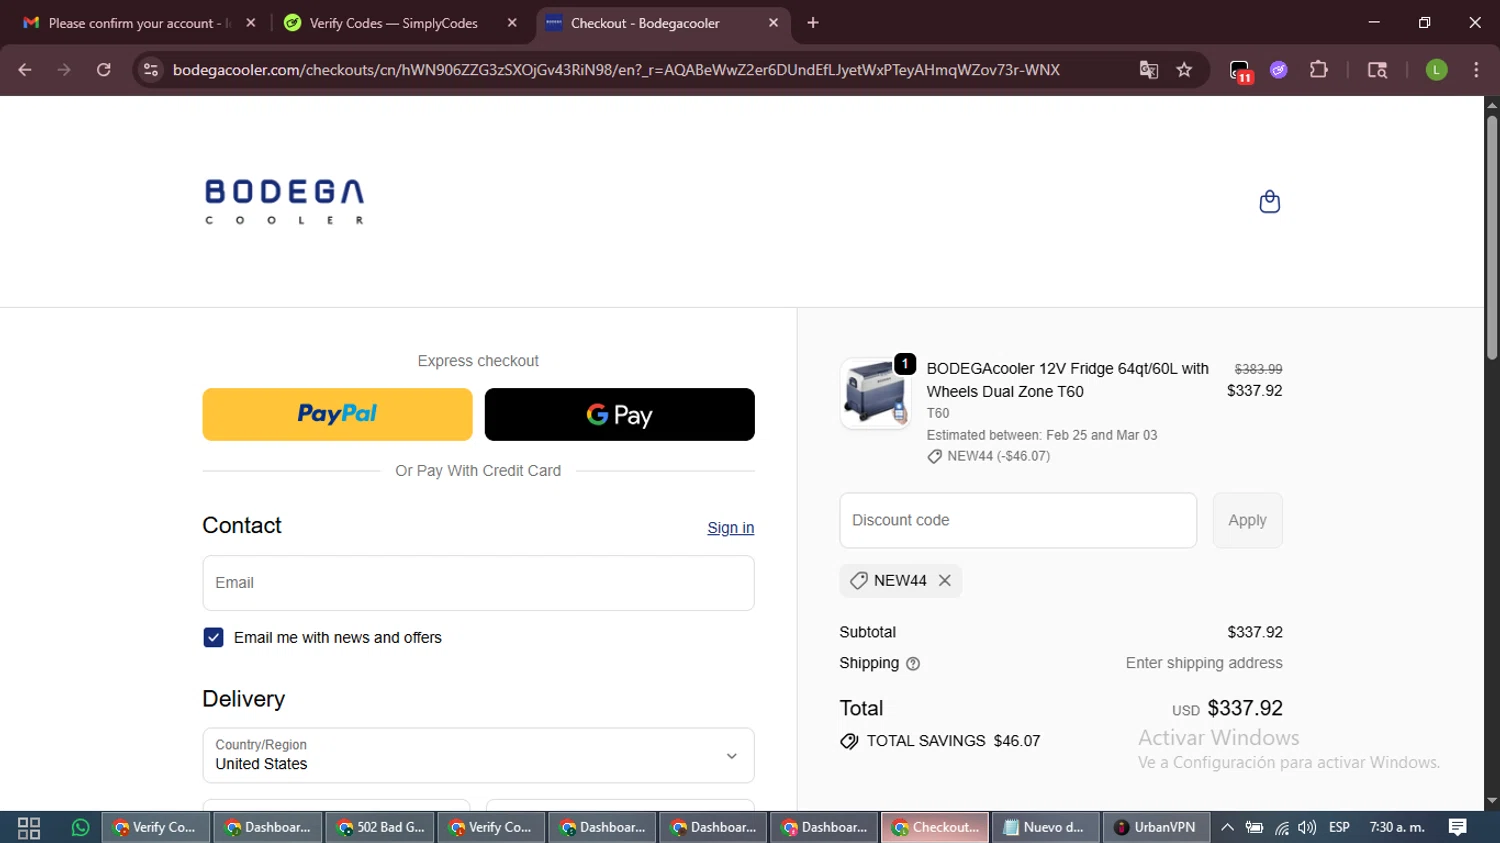Pay with the PayPal button
1500x843 pixels.
337,414
